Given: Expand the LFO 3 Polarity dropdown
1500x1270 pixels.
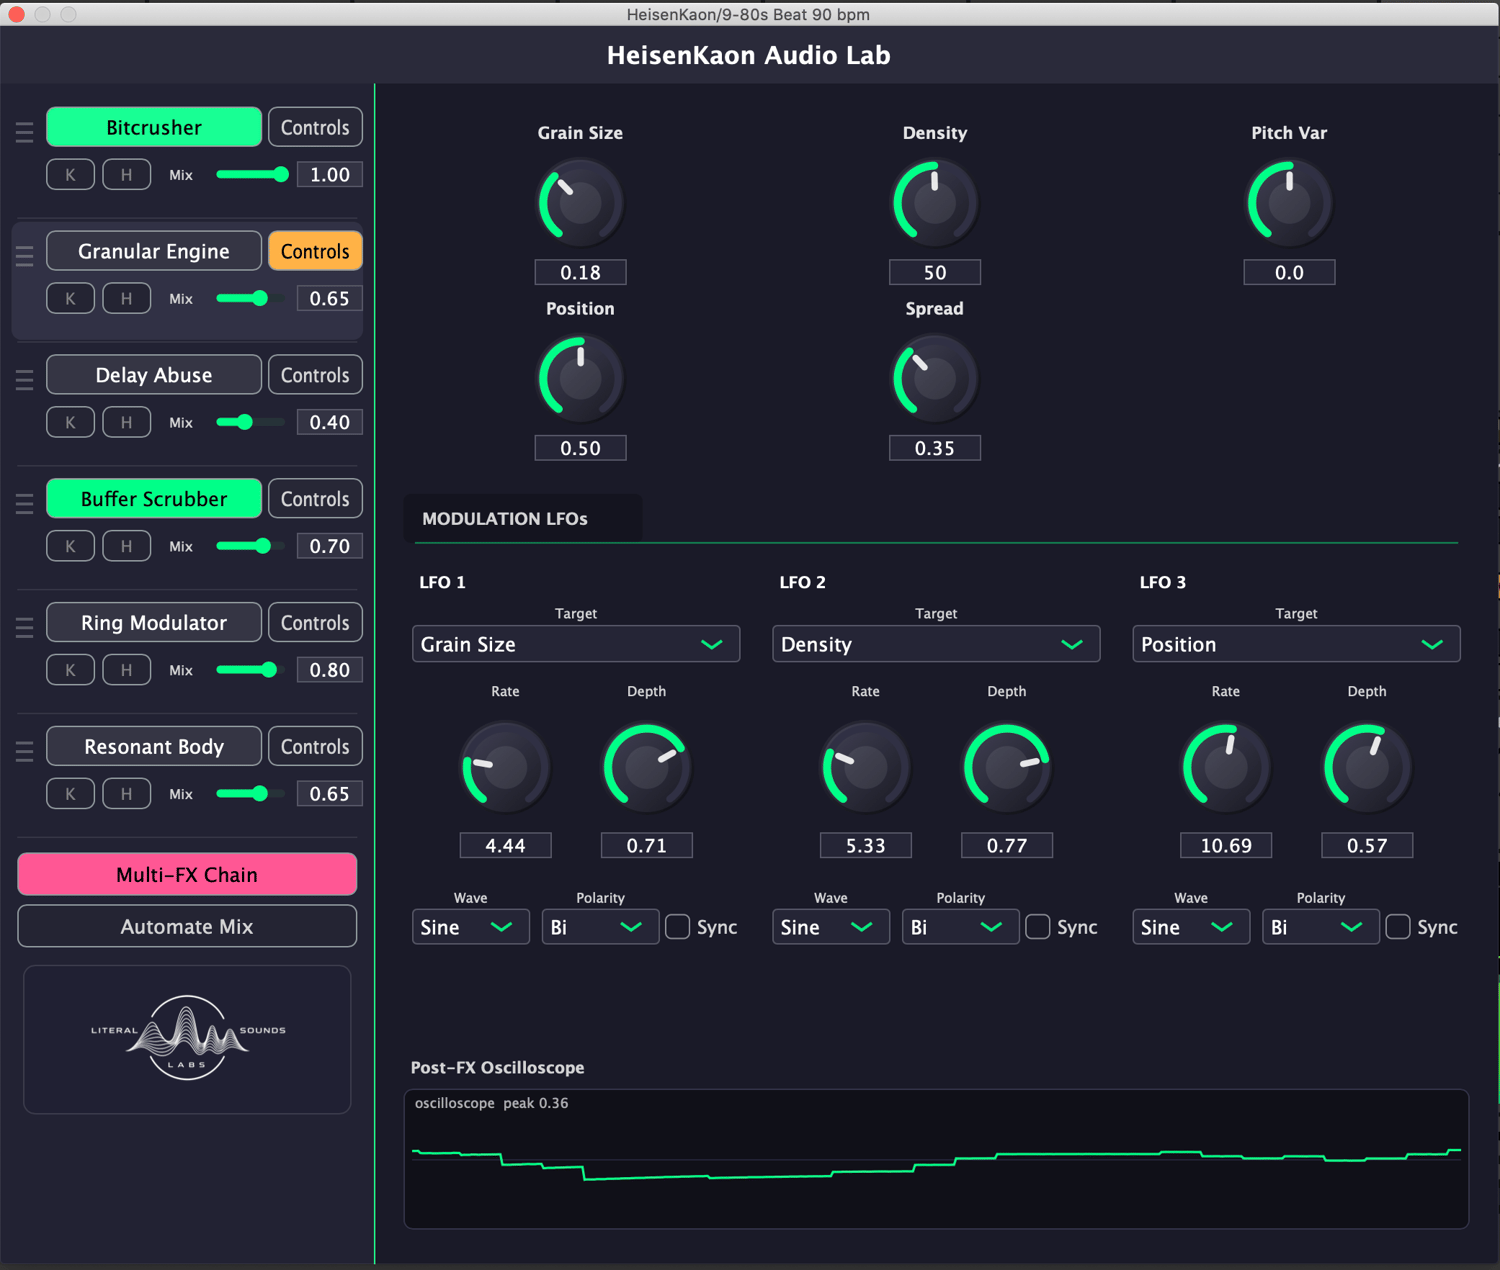Looking at the screenshot, I should pos(1320,927).
